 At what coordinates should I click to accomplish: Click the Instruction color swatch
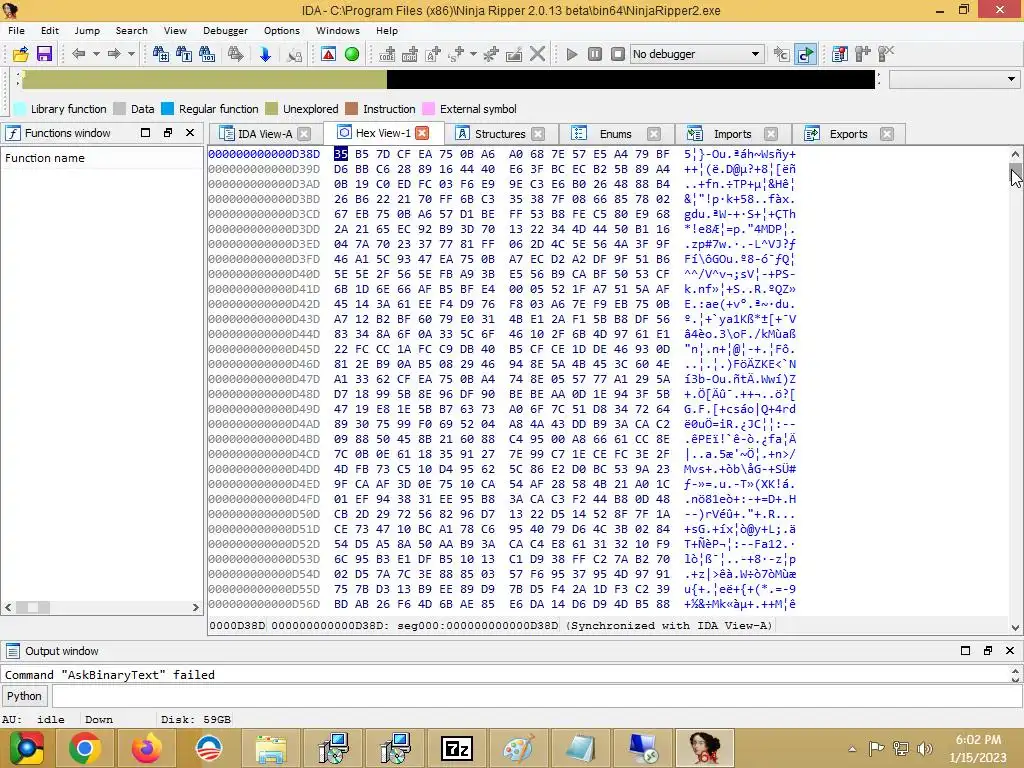pos(351,109)
